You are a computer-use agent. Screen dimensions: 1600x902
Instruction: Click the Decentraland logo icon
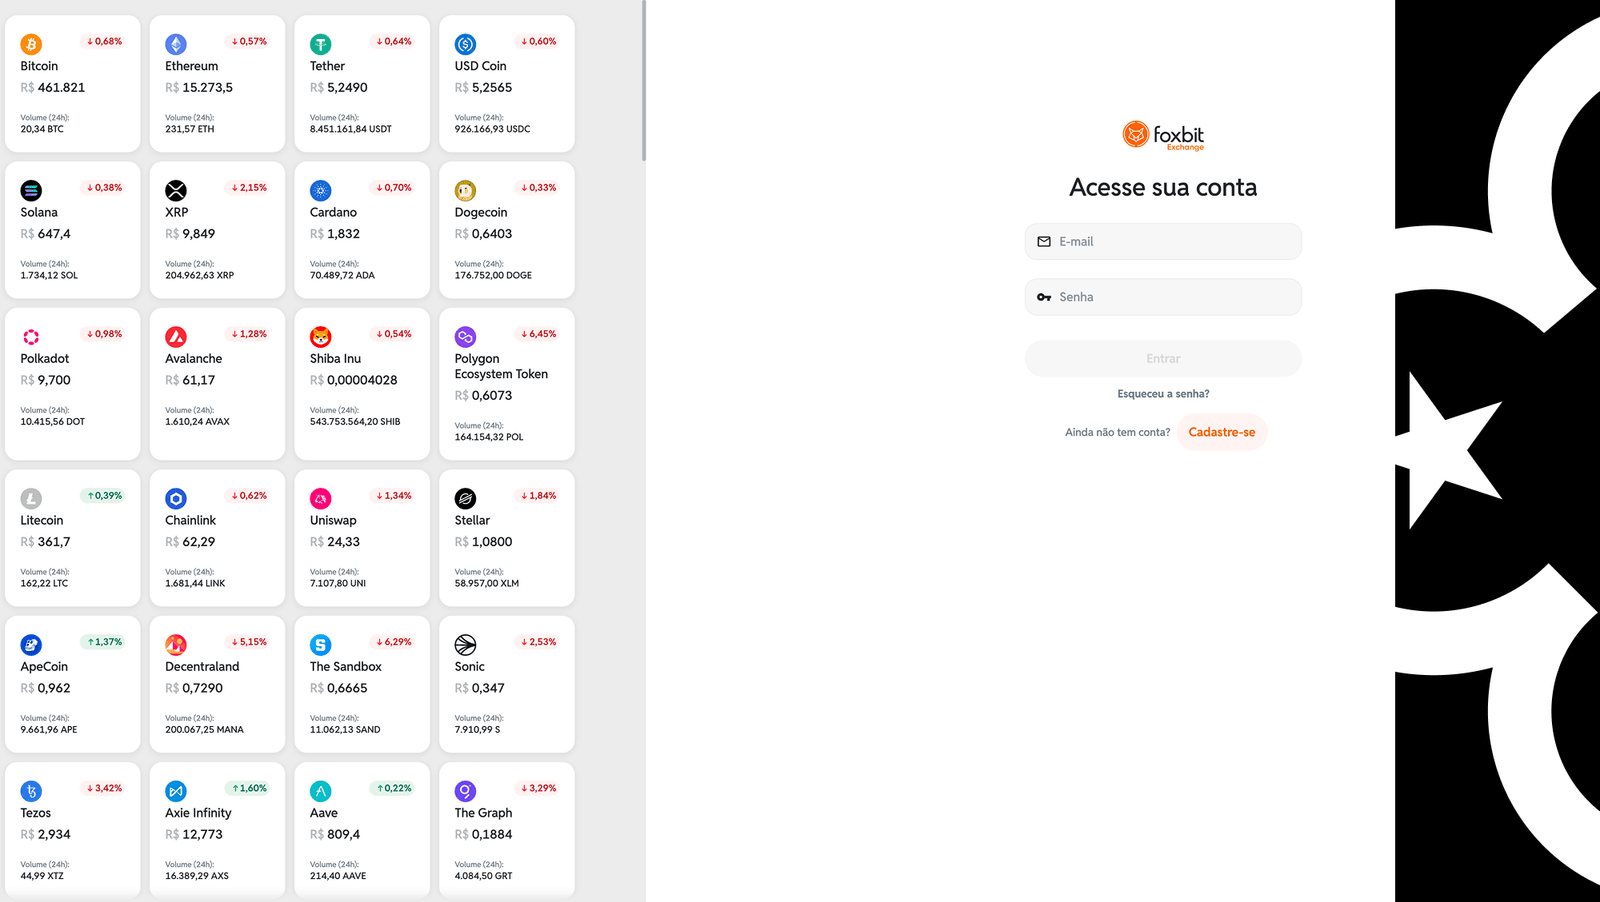pyautogui.click(x=176, y=645)
